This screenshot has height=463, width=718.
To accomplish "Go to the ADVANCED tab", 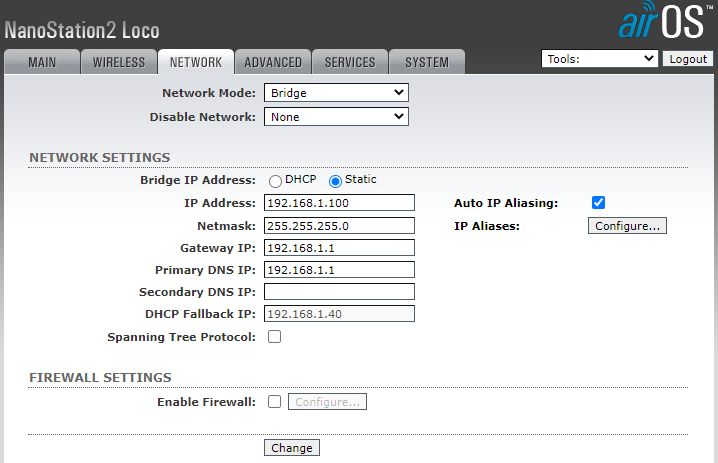I will click(273, 62).
